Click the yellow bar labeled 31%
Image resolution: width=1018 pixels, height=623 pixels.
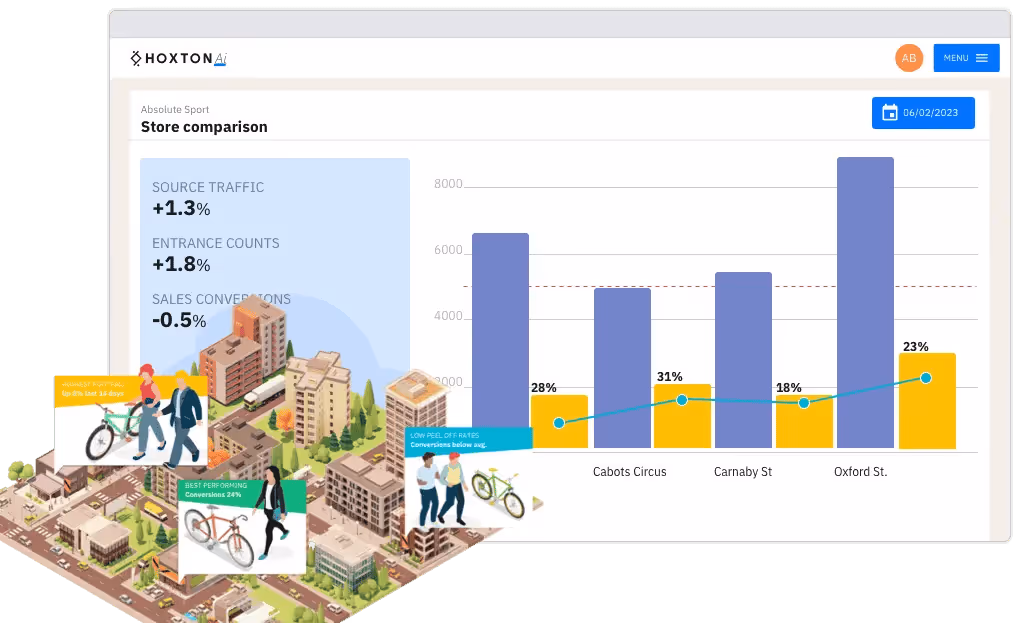(682, 416)
